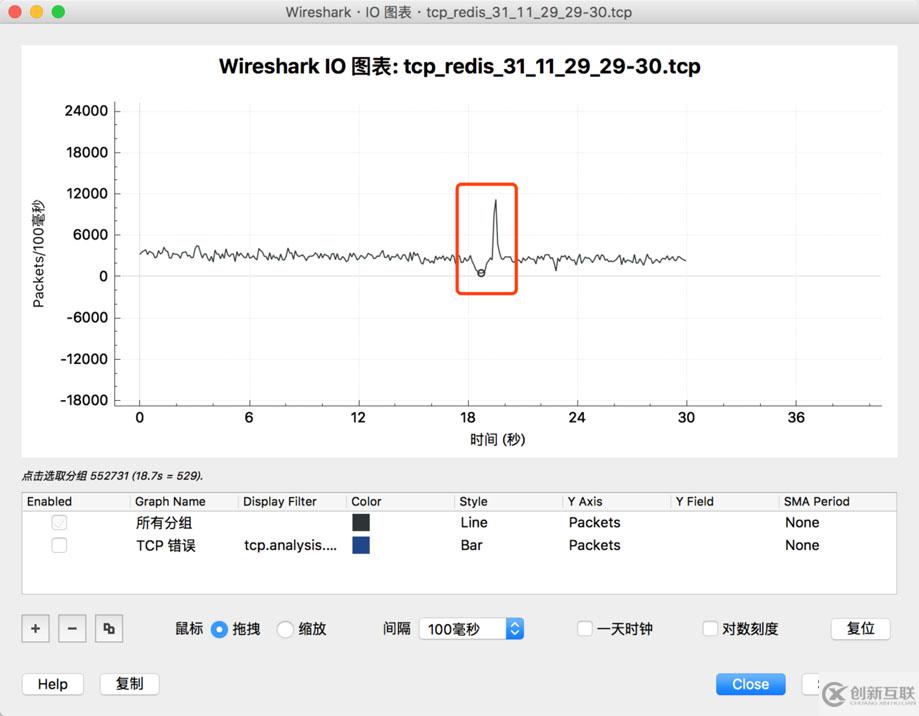Click the Packets/100毫秒 y-axis label
Image resolution: width=919 pixels, height=716 pixels.
tap(38, 254)
